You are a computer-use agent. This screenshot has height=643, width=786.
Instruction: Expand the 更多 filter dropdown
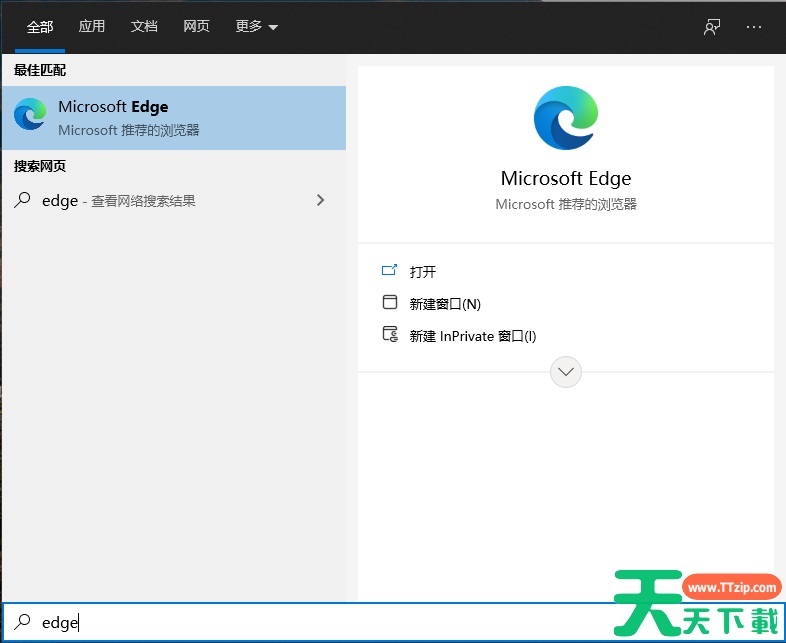[257, 27]
